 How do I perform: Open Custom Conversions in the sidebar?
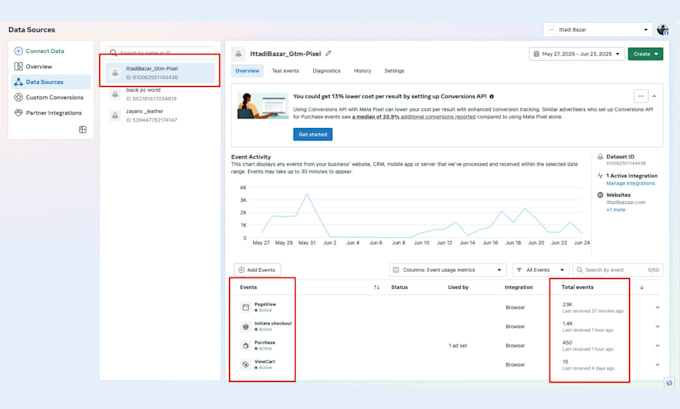50,97
